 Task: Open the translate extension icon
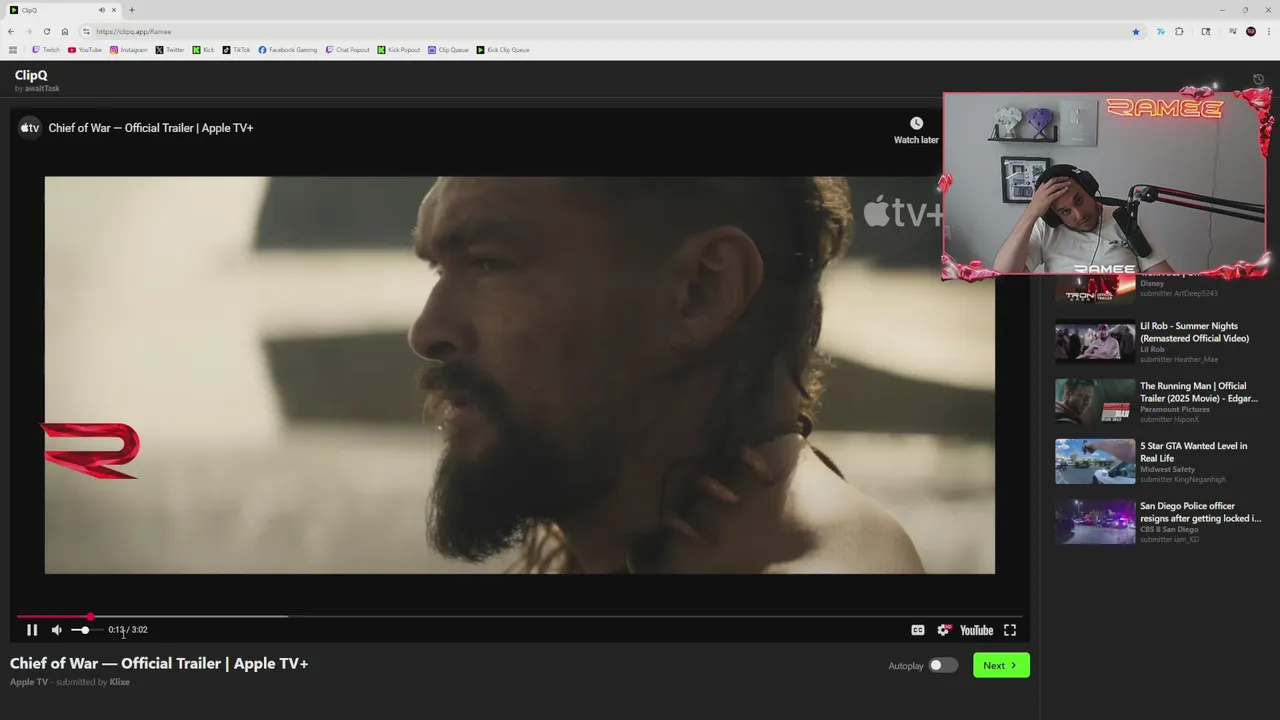point(1161,31)
